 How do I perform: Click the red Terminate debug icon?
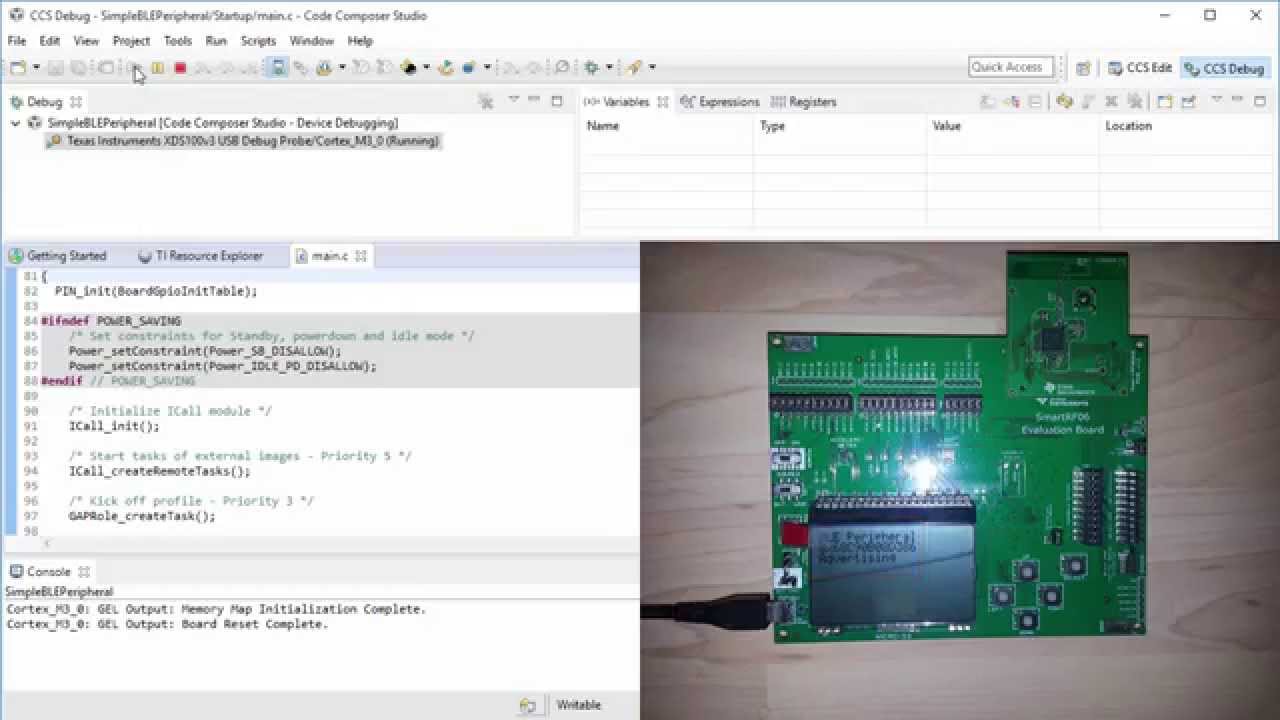coord(180,67)
